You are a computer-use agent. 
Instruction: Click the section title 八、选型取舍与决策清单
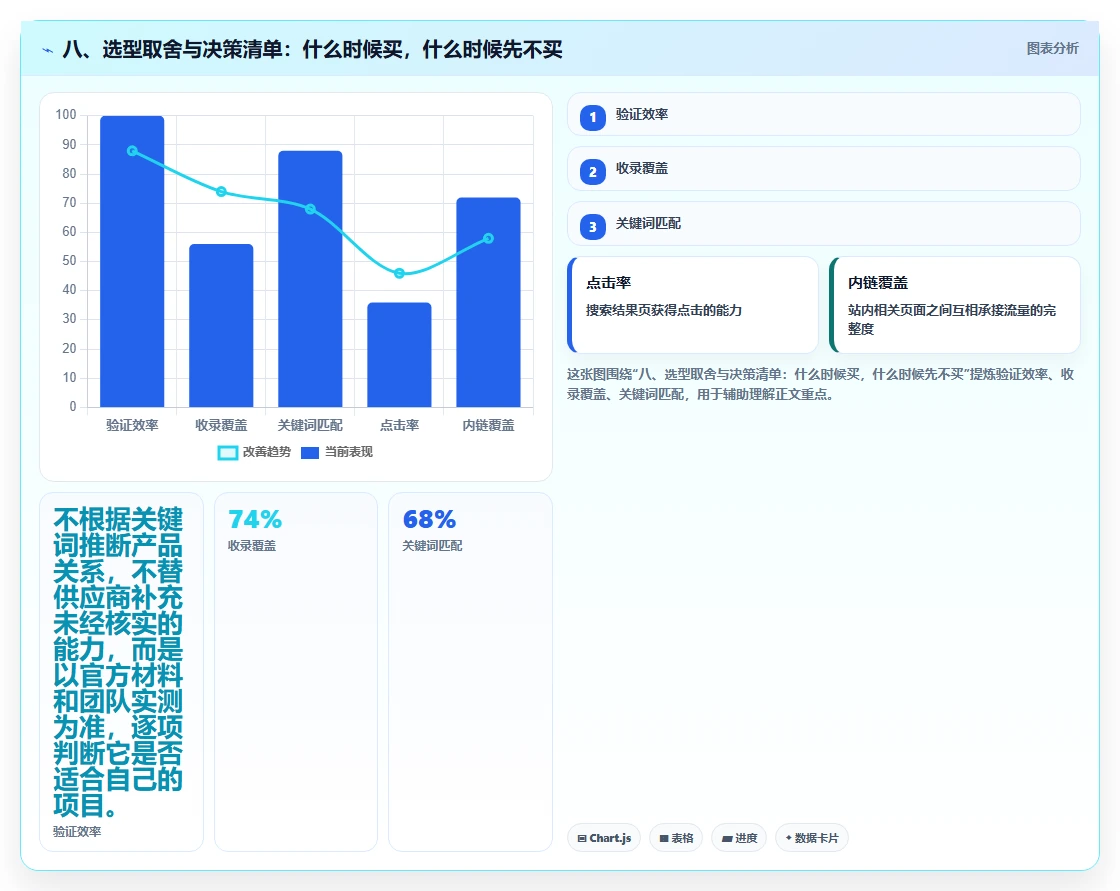tap(312, 49)
